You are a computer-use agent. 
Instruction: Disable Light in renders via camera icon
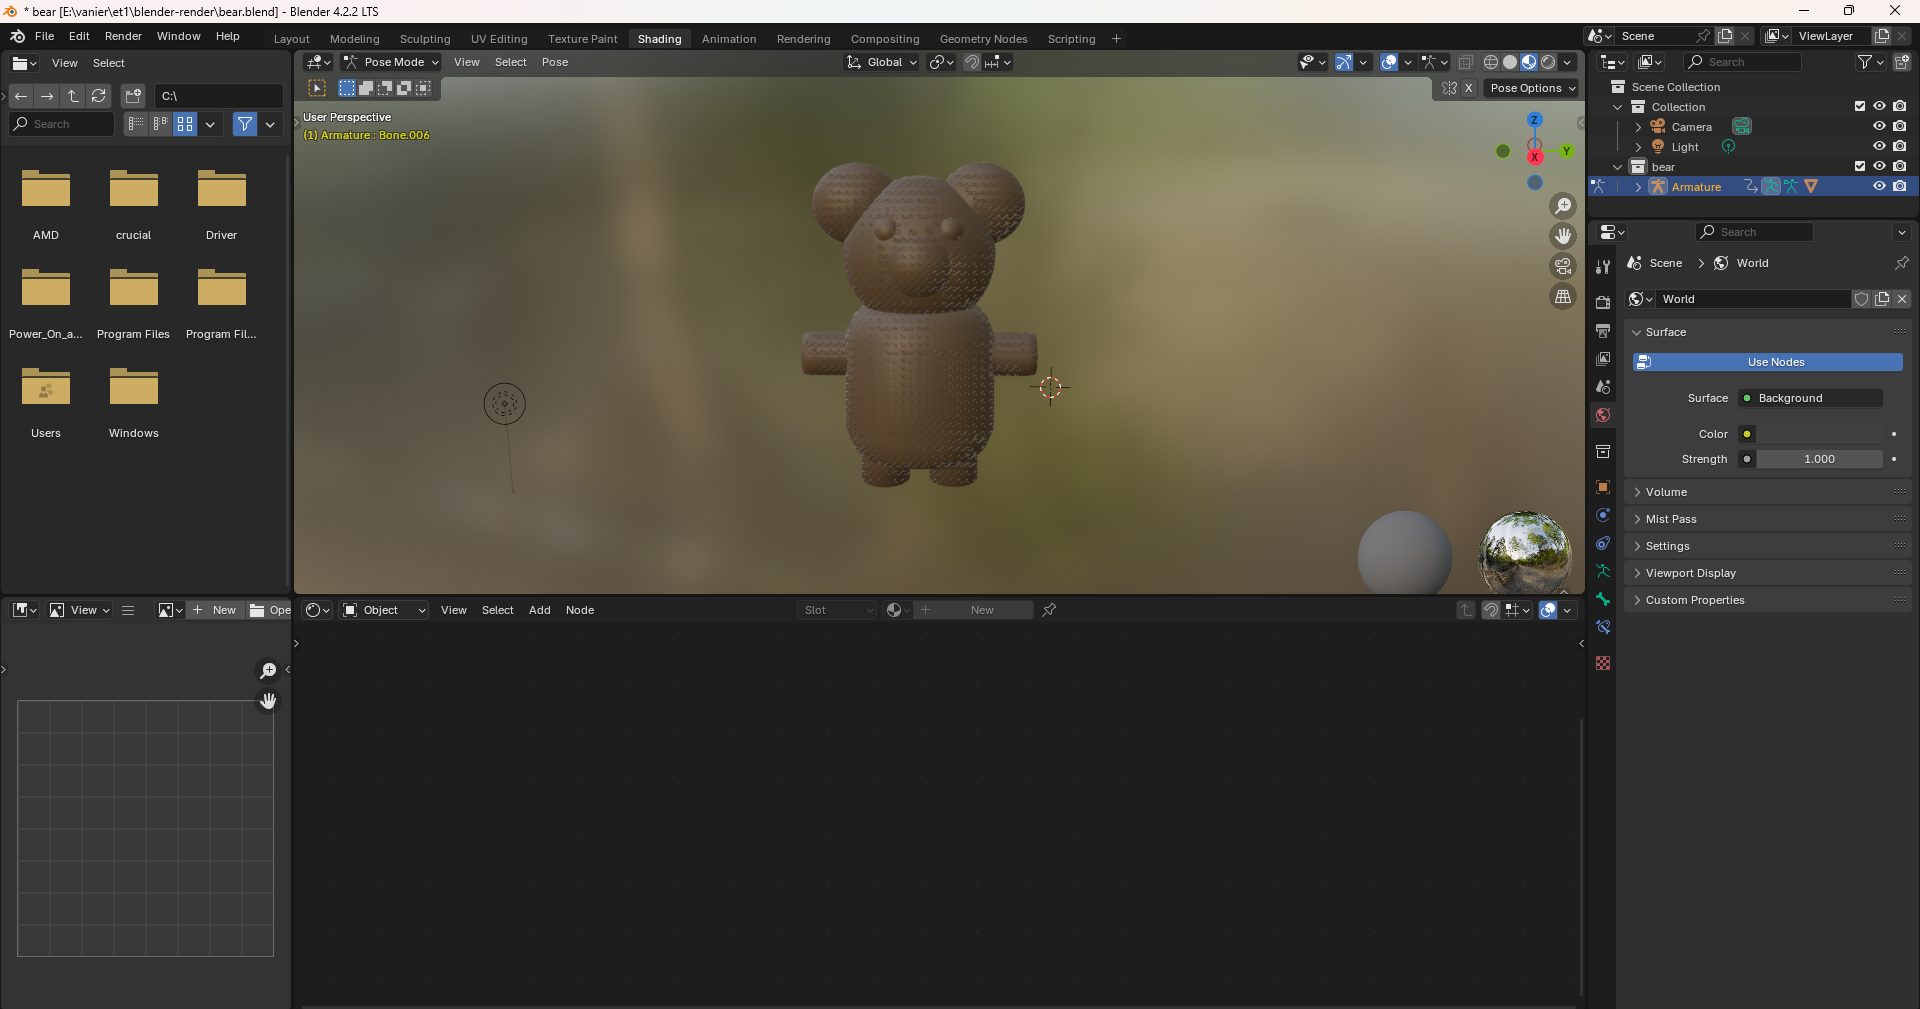coord(1899,147)
